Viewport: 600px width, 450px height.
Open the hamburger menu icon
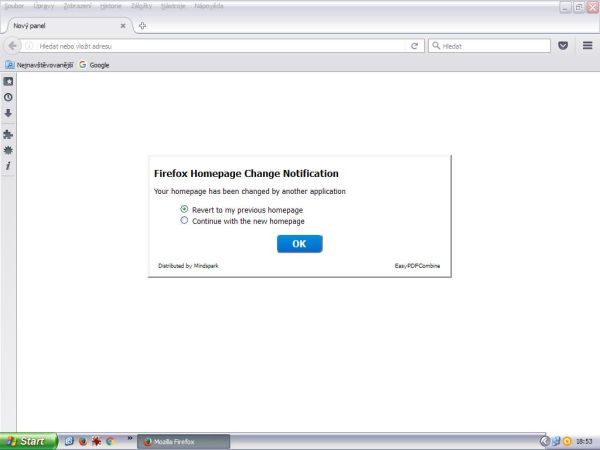[588, 46]
